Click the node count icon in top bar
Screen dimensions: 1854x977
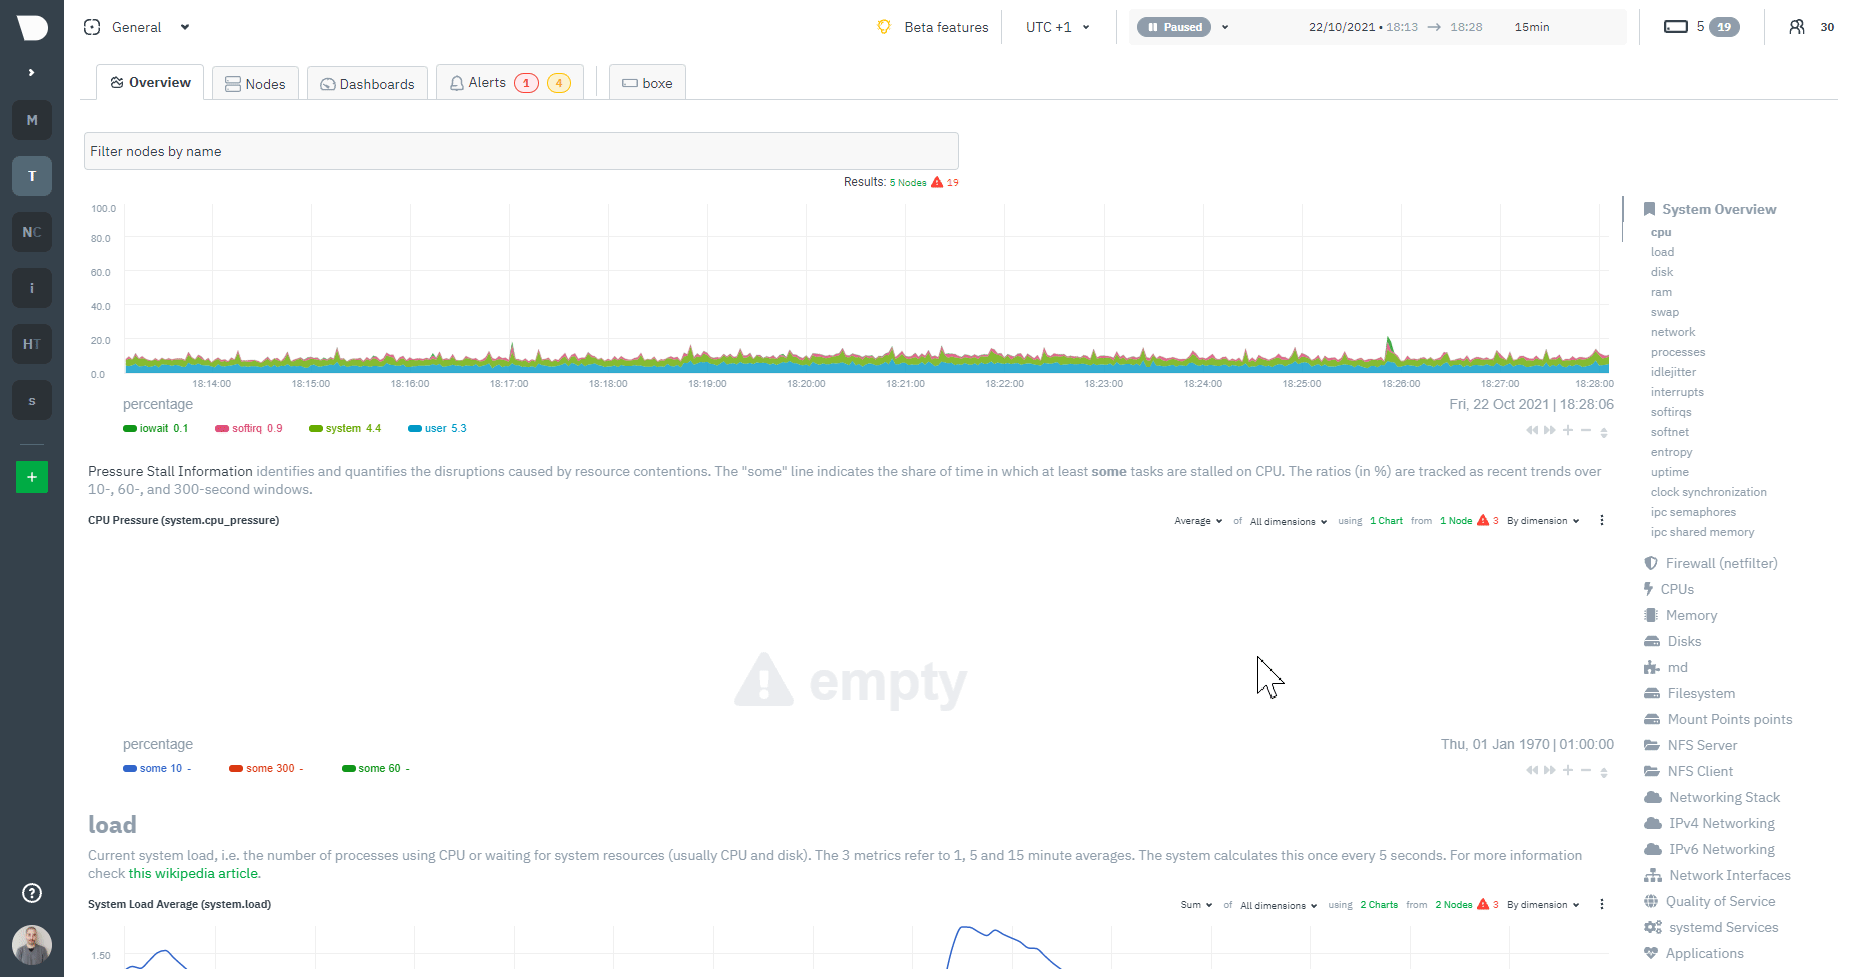pos(1678,27)
